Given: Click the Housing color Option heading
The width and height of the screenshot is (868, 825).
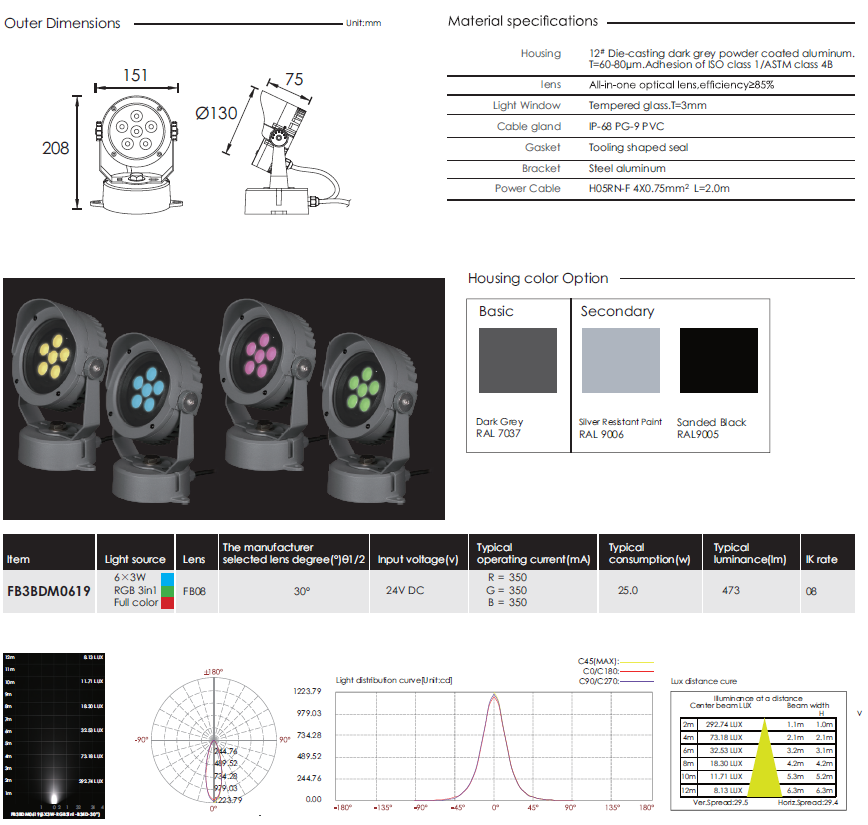Looking at the screenshot, I should click(538, 278).
